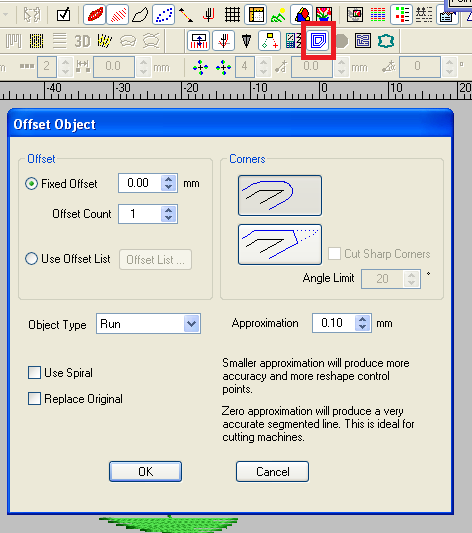Select the 3D stitch type icon
The width and height of the screenshot is (472, 533).
tap(82, 41)
